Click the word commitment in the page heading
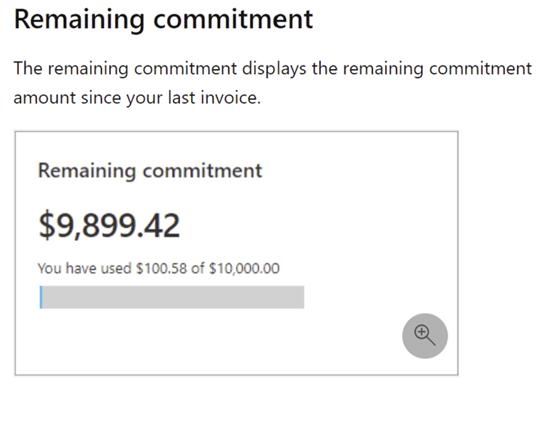Viewport: 554px width, 422px height. click(x=233, y=19)
